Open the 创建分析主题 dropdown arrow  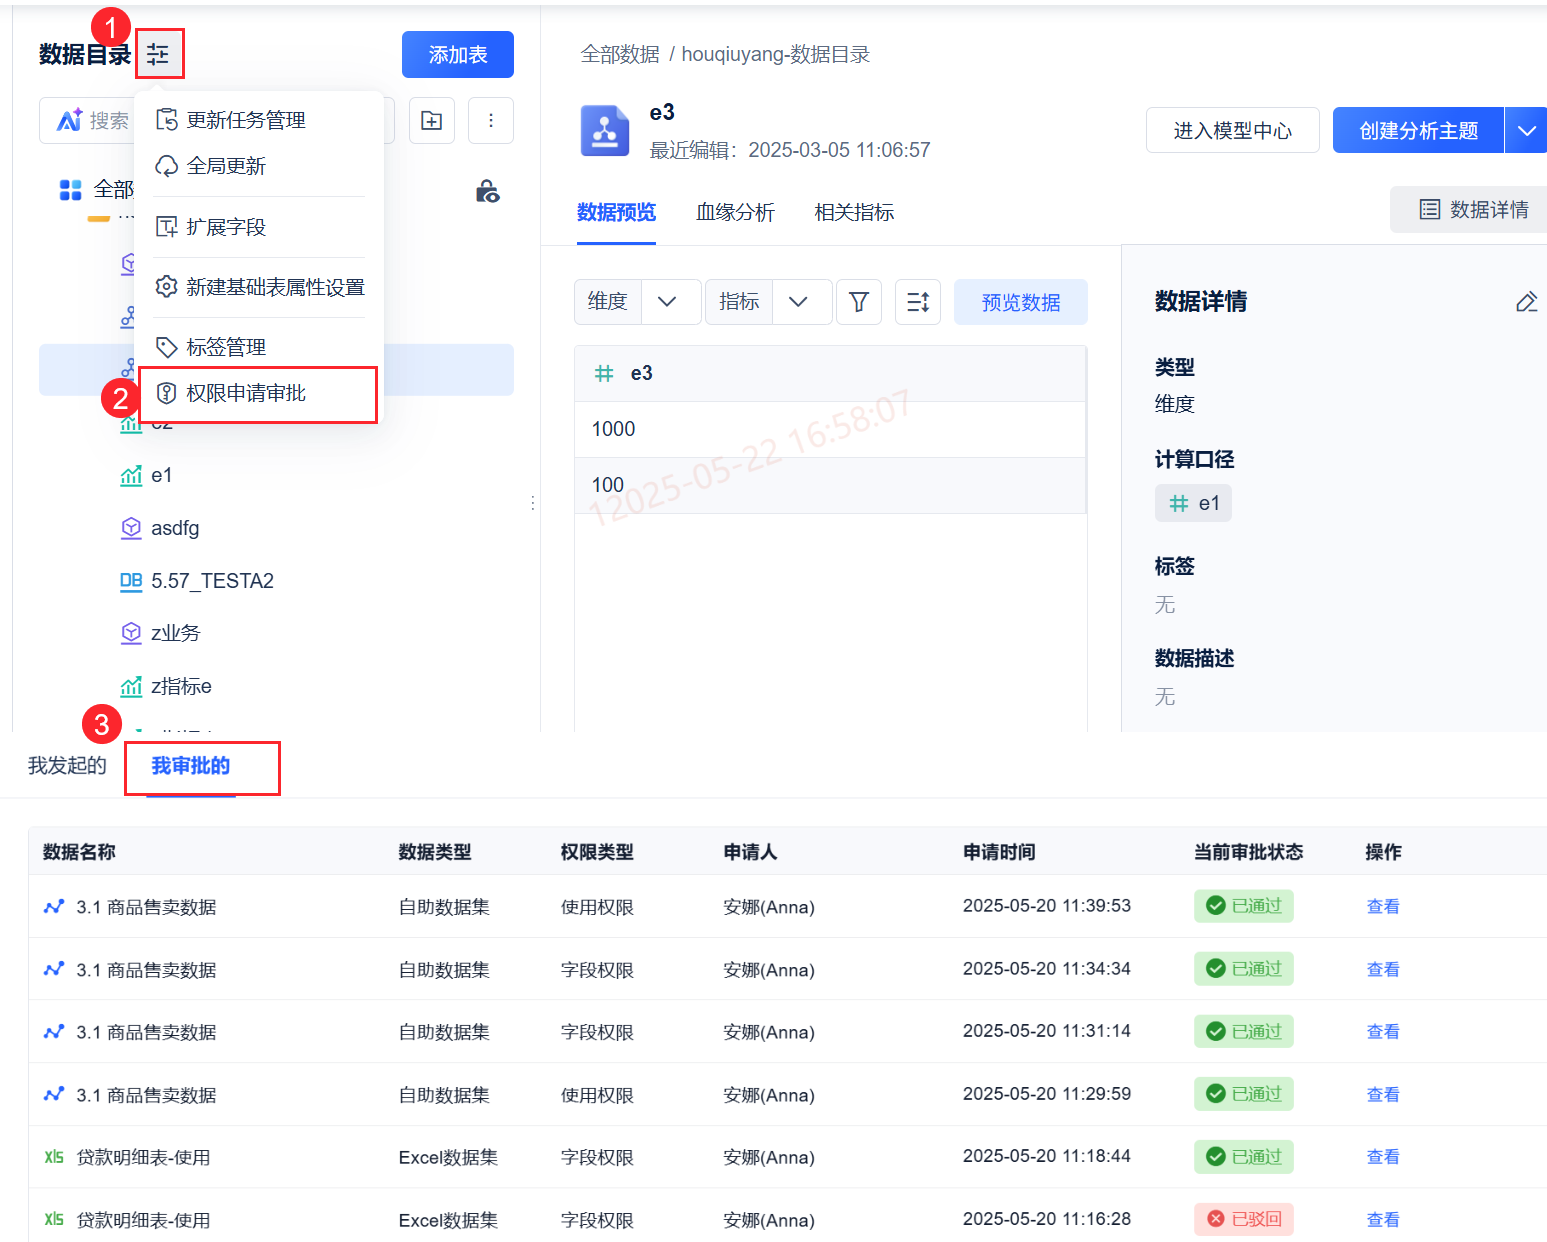tap(1526, 130)
